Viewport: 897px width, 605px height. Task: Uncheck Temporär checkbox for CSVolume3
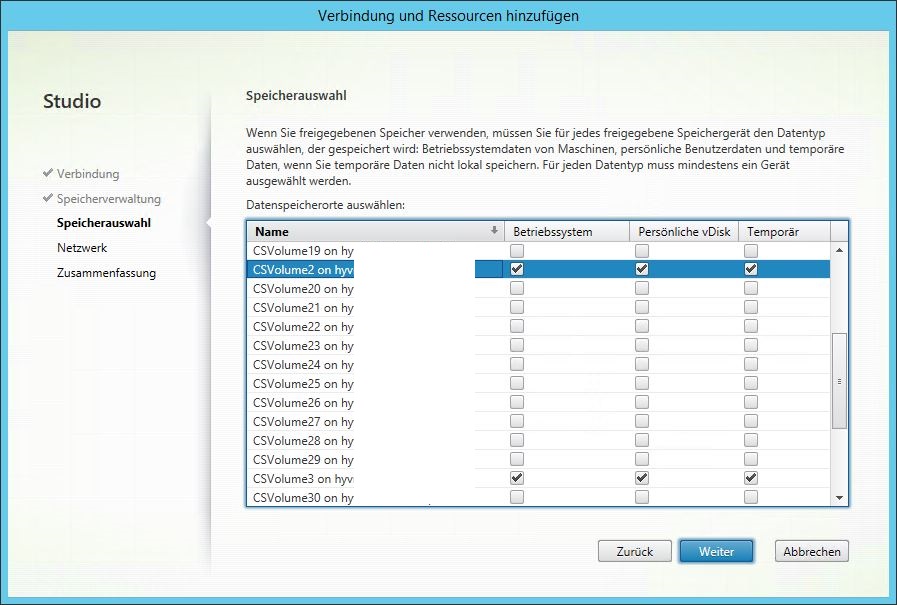pos(751,478)
